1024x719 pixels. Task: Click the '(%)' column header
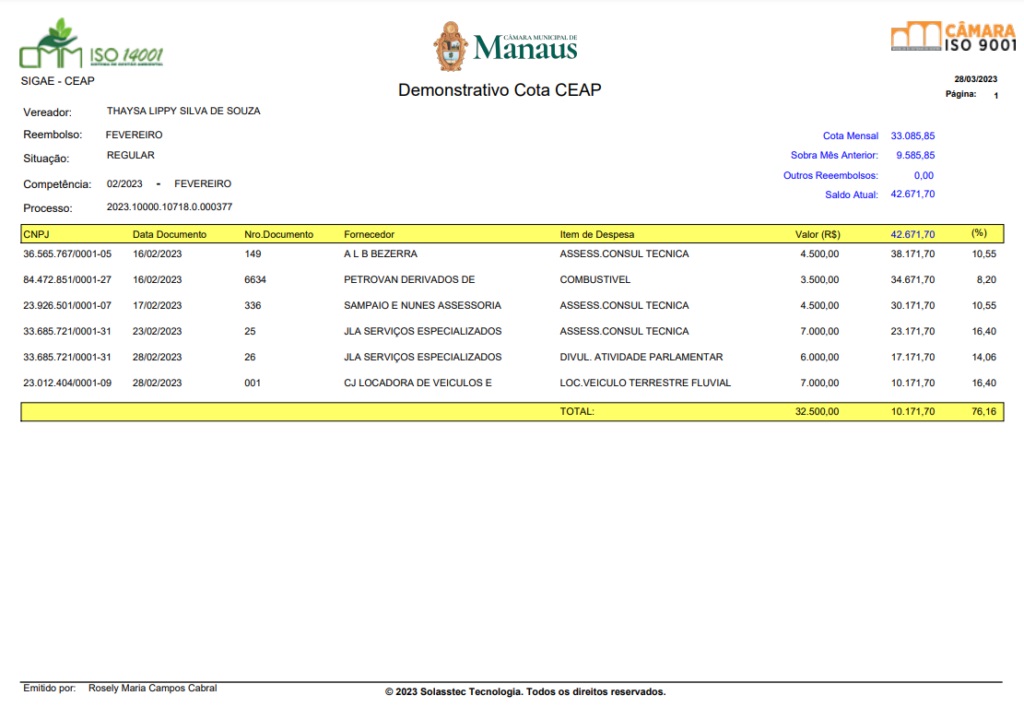tap(979, 233)
